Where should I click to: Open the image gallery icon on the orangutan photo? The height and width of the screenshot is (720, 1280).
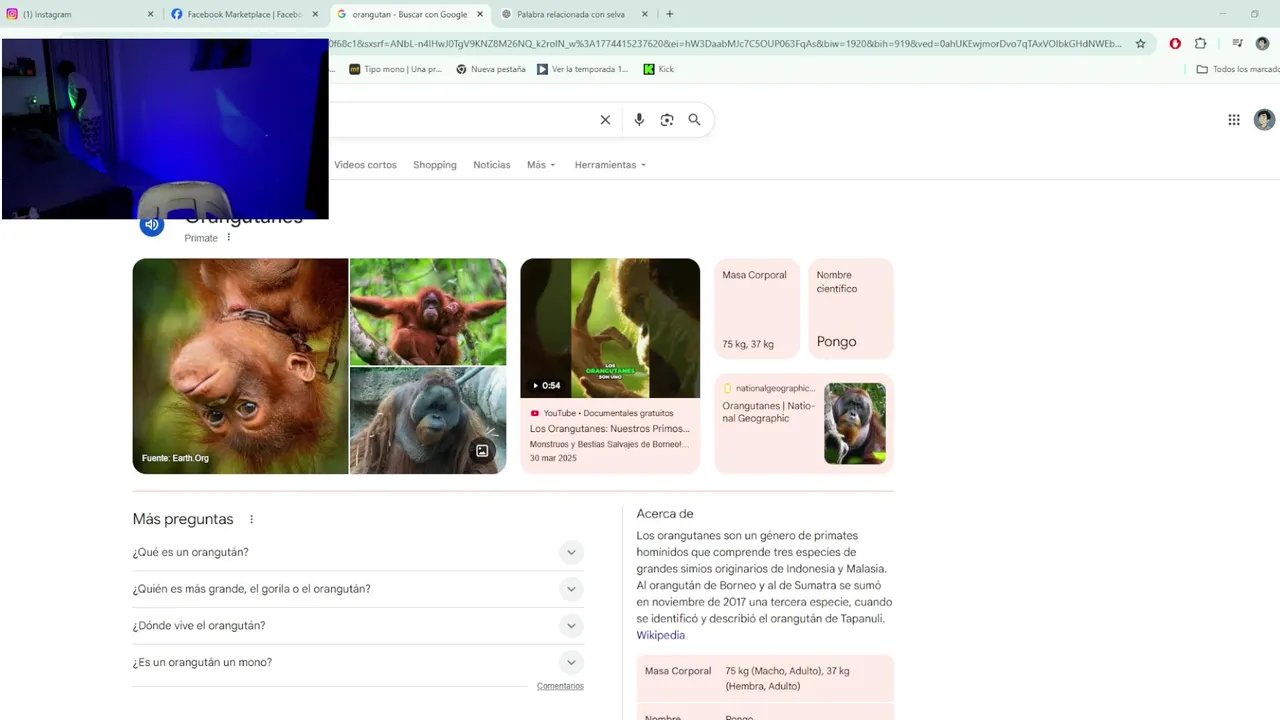pyautogui.click(x=482, y=451)
